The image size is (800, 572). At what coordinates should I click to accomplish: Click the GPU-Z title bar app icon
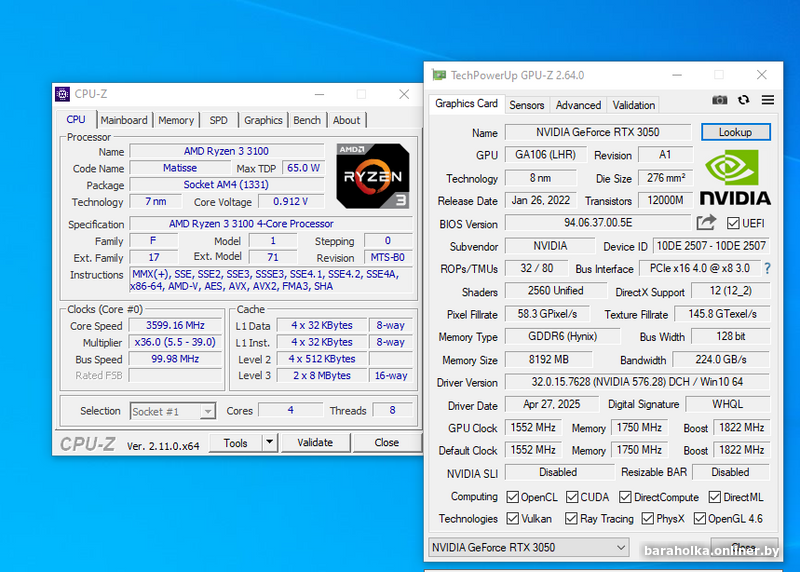click(439, 75)
